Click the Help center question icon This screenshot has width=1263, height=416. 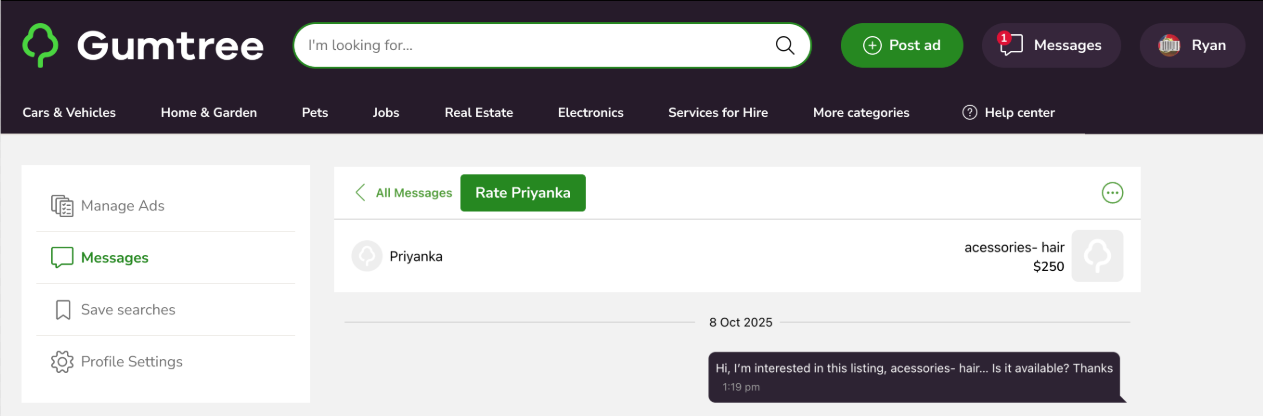(969, 113)
